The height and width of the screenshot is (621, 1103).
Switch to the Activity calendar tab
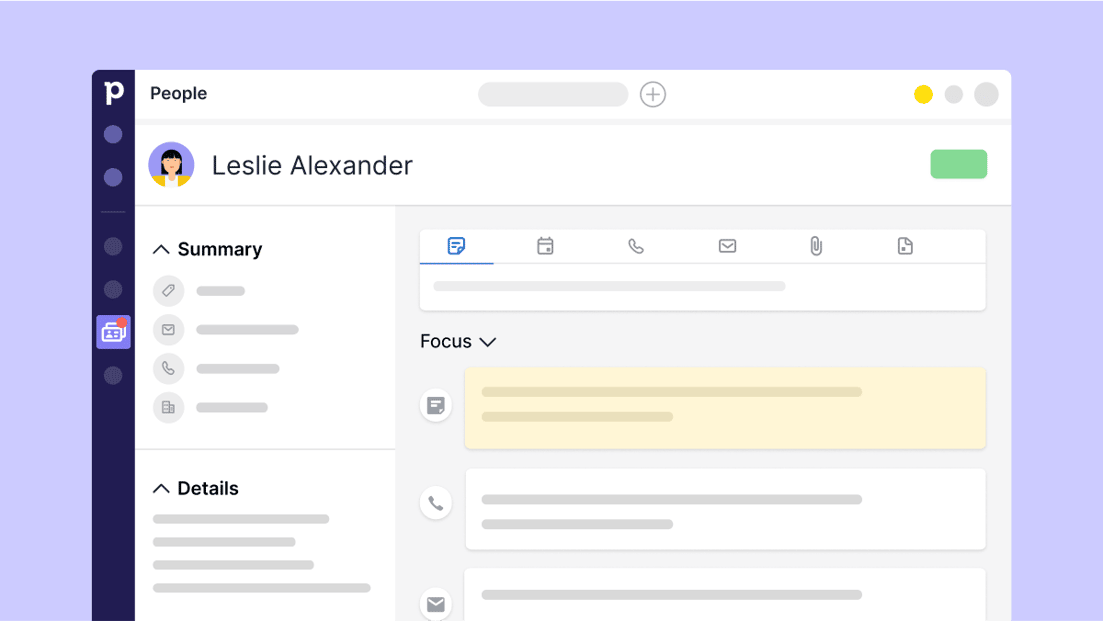tap(545, 246)
